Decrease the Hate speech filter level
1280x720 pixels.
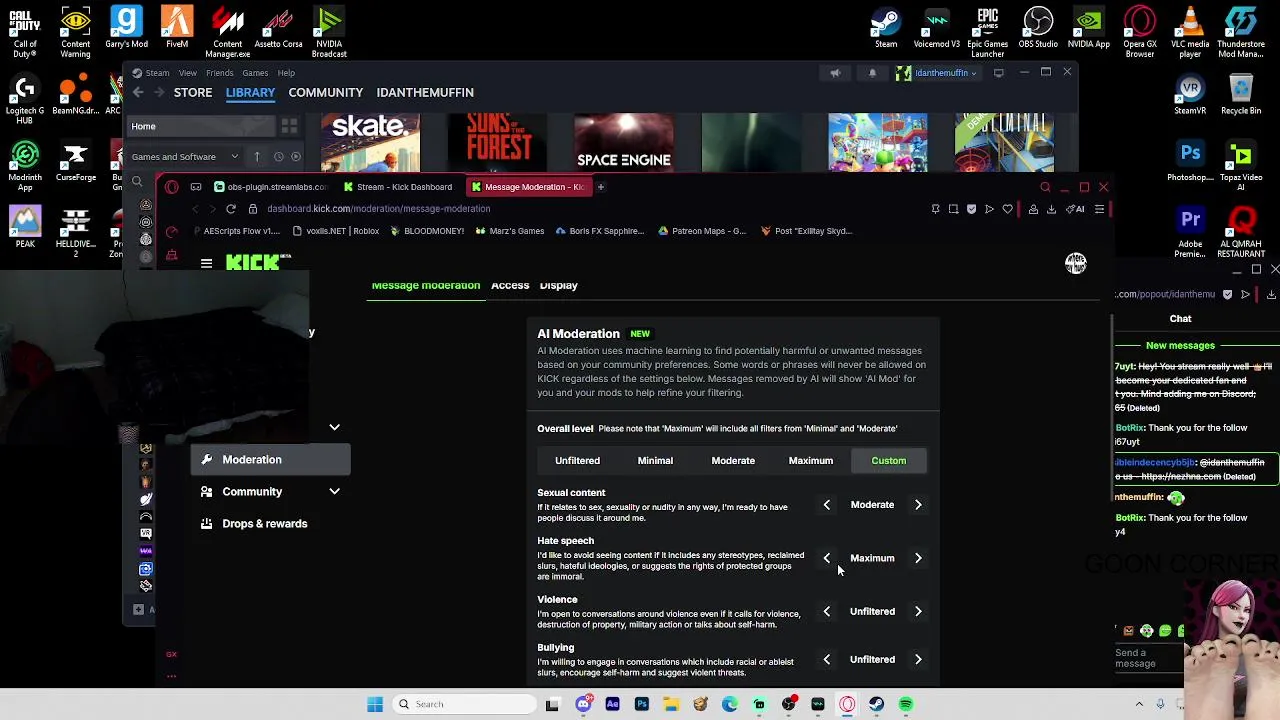coord(826,558)
